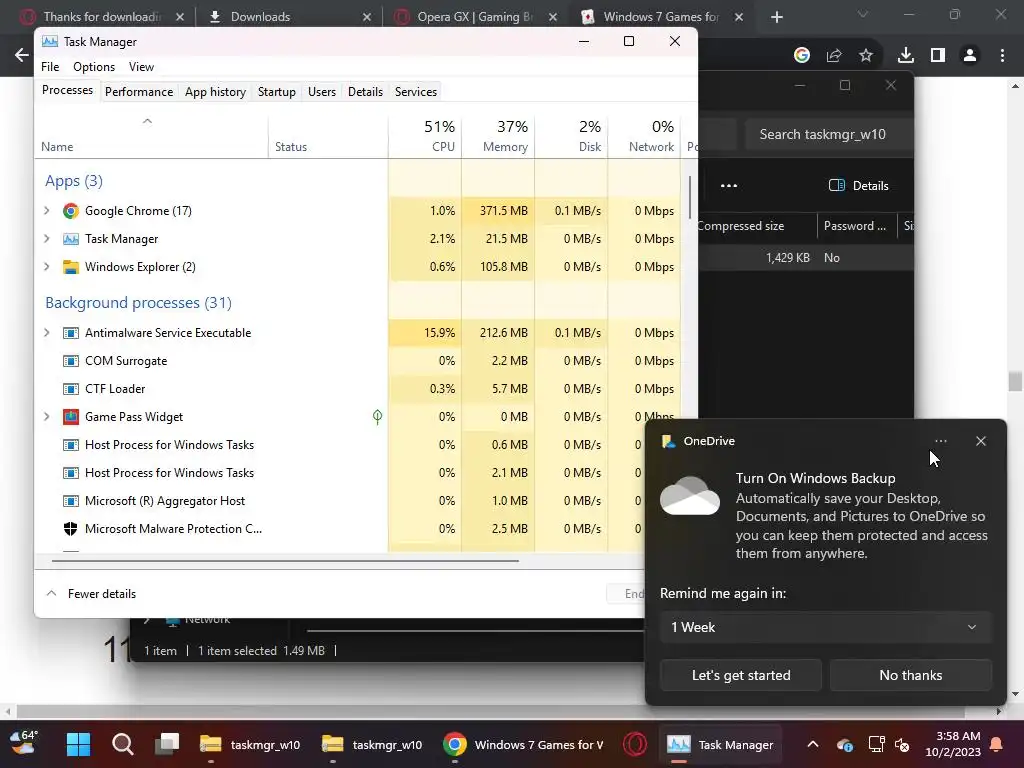Click the share page icon in Chrome

[834, 56]
